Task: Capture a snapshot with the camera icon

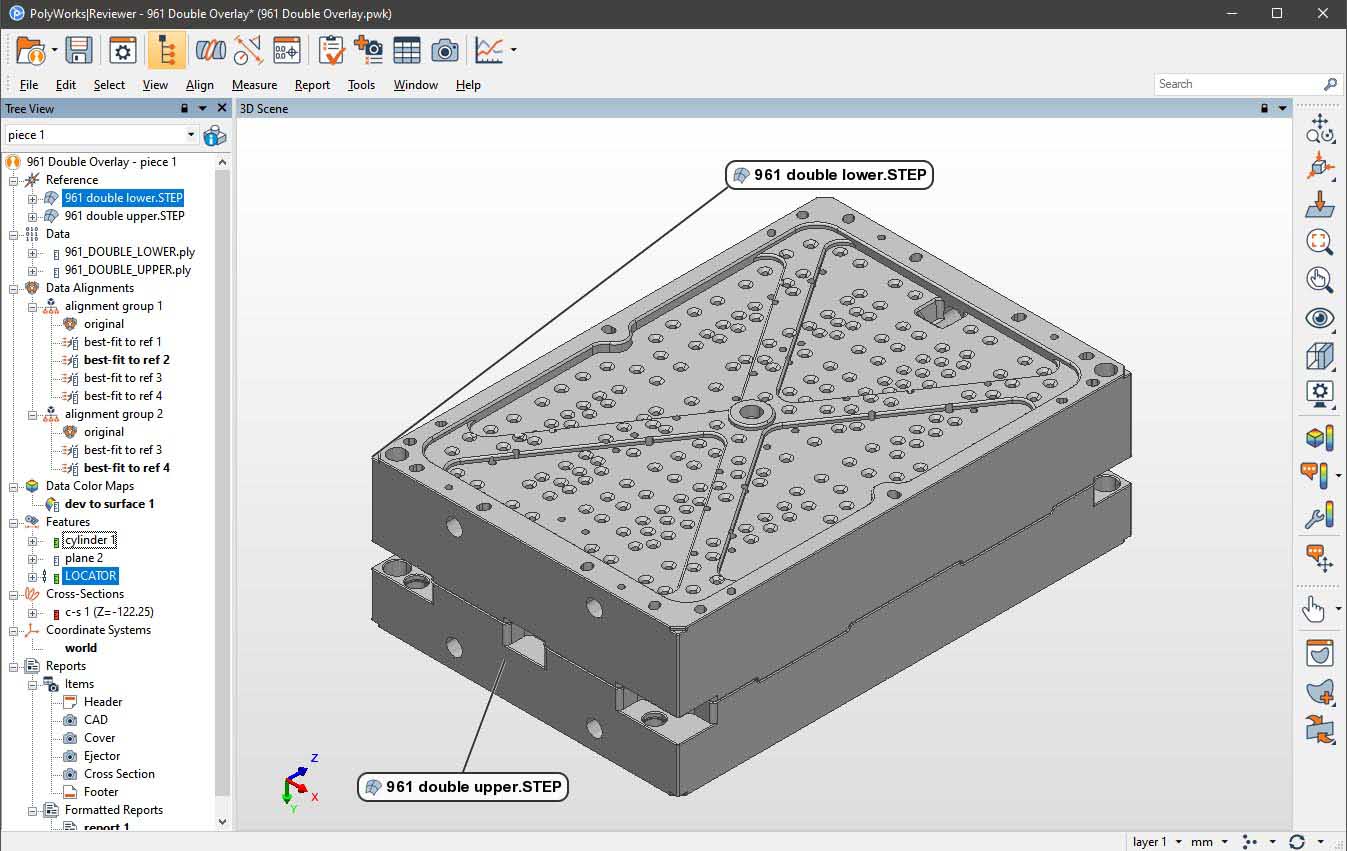Action: click(445, 50)
